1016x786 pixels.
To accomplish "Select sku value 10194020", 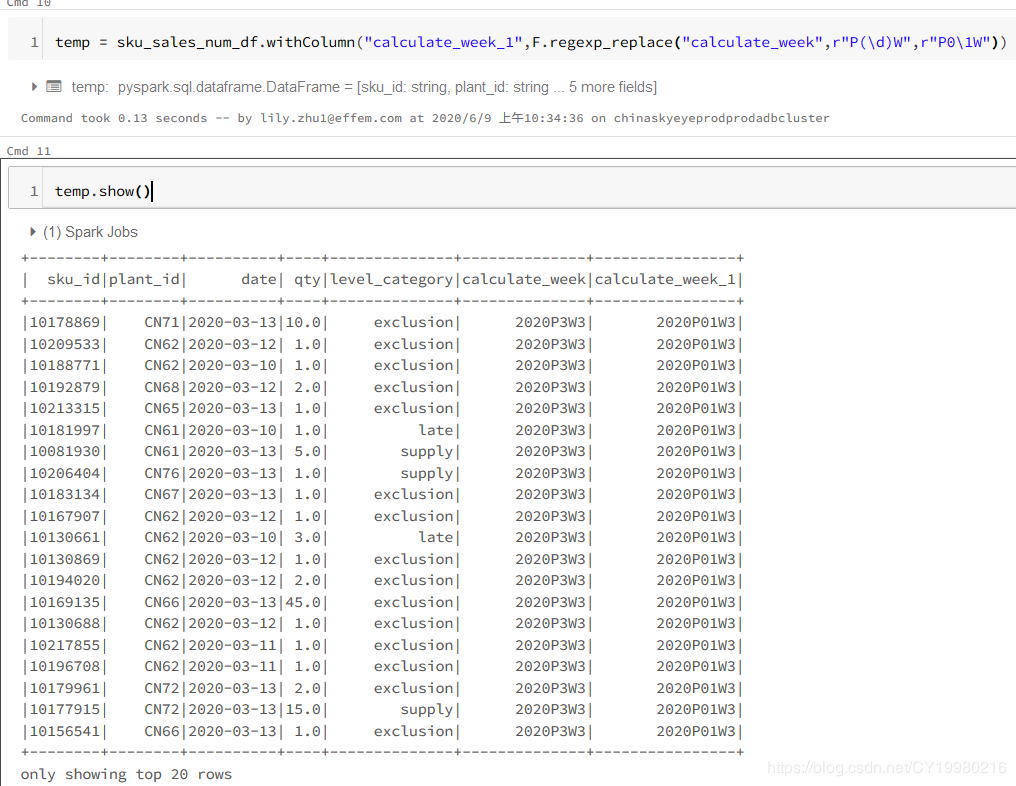I will click(x=65, y=581).
